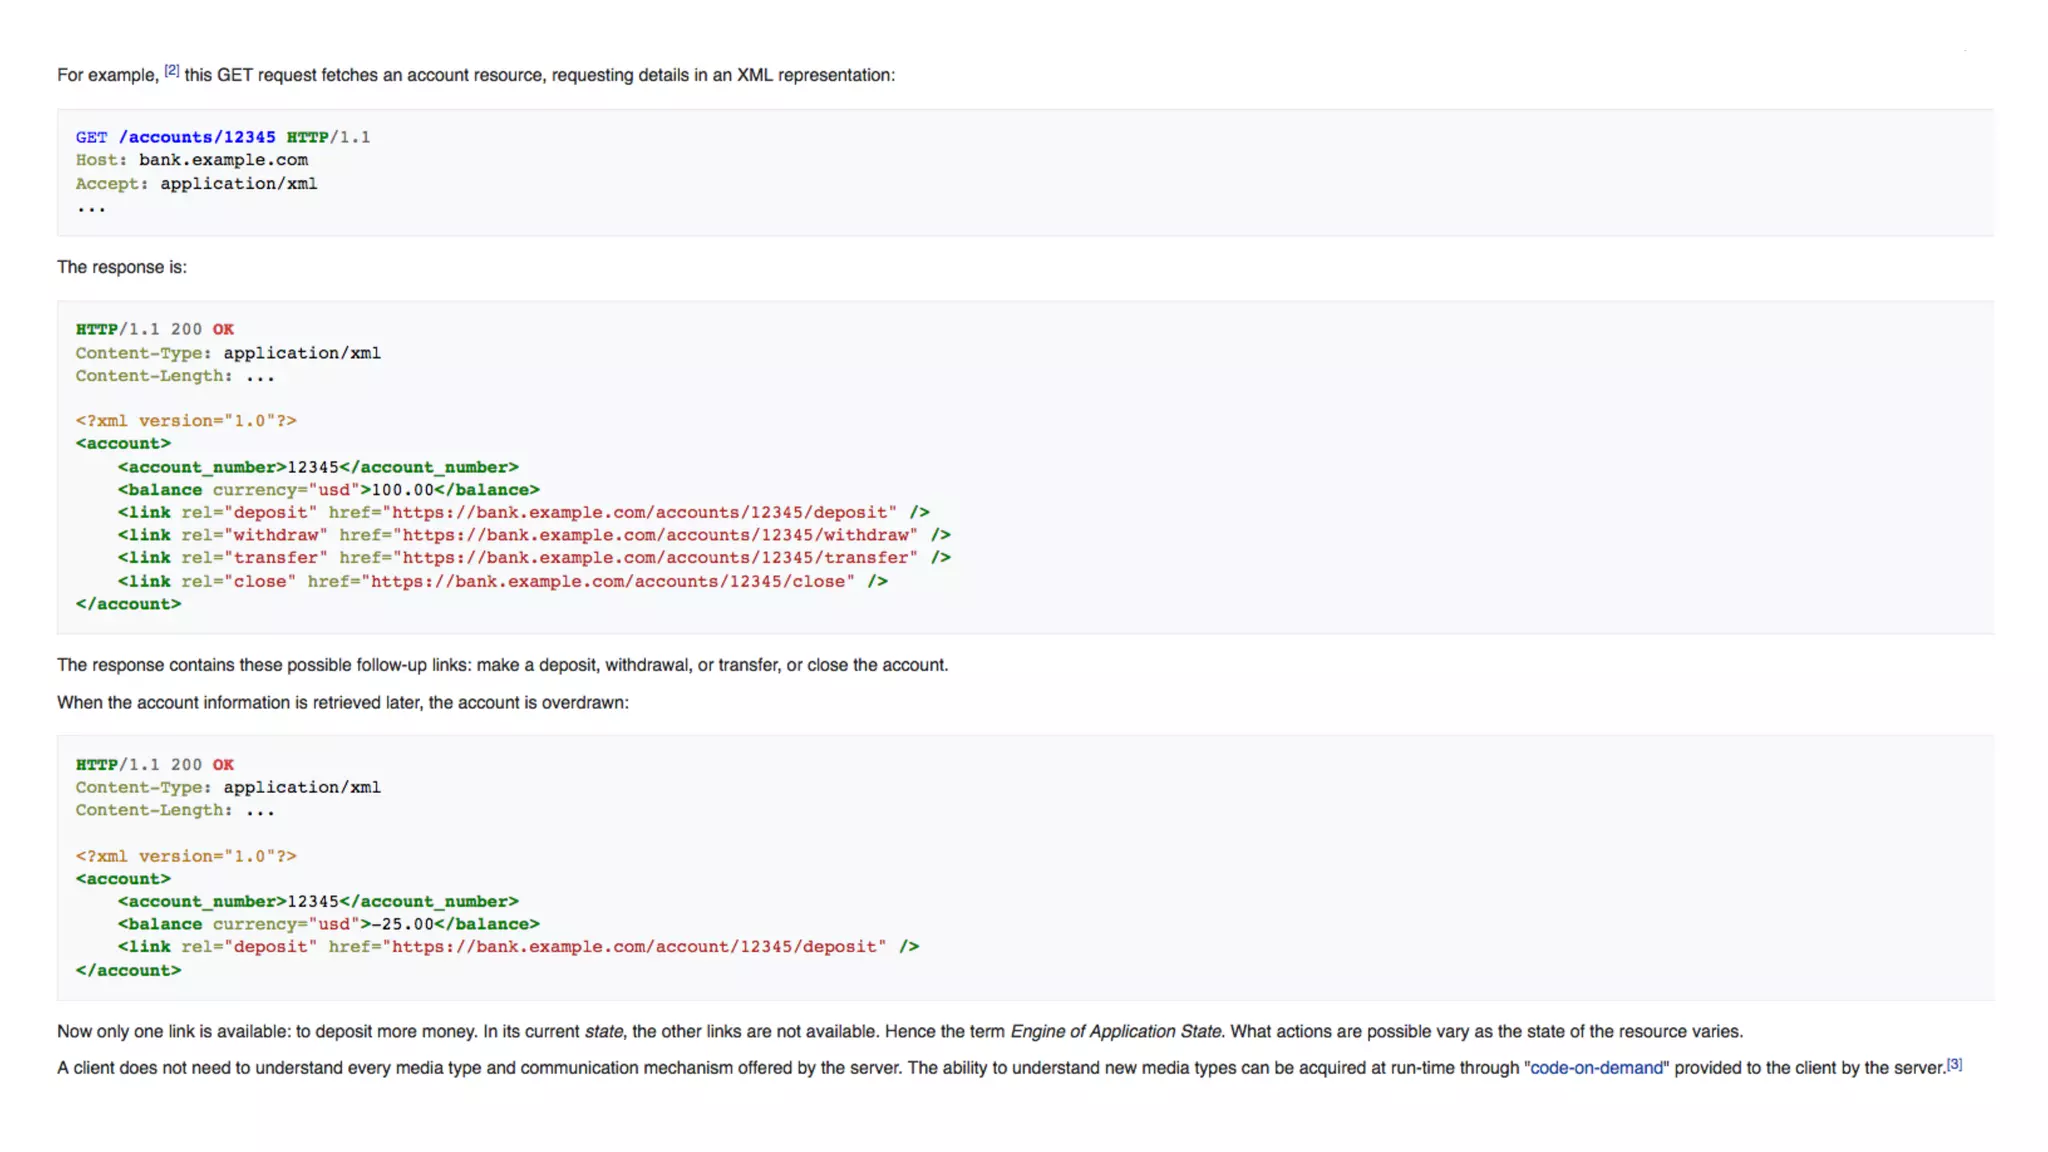The height and width of the screenshot is (1152, 2048).
Task: Click the 100.00 balance value
Action: [x=402, y=490]
